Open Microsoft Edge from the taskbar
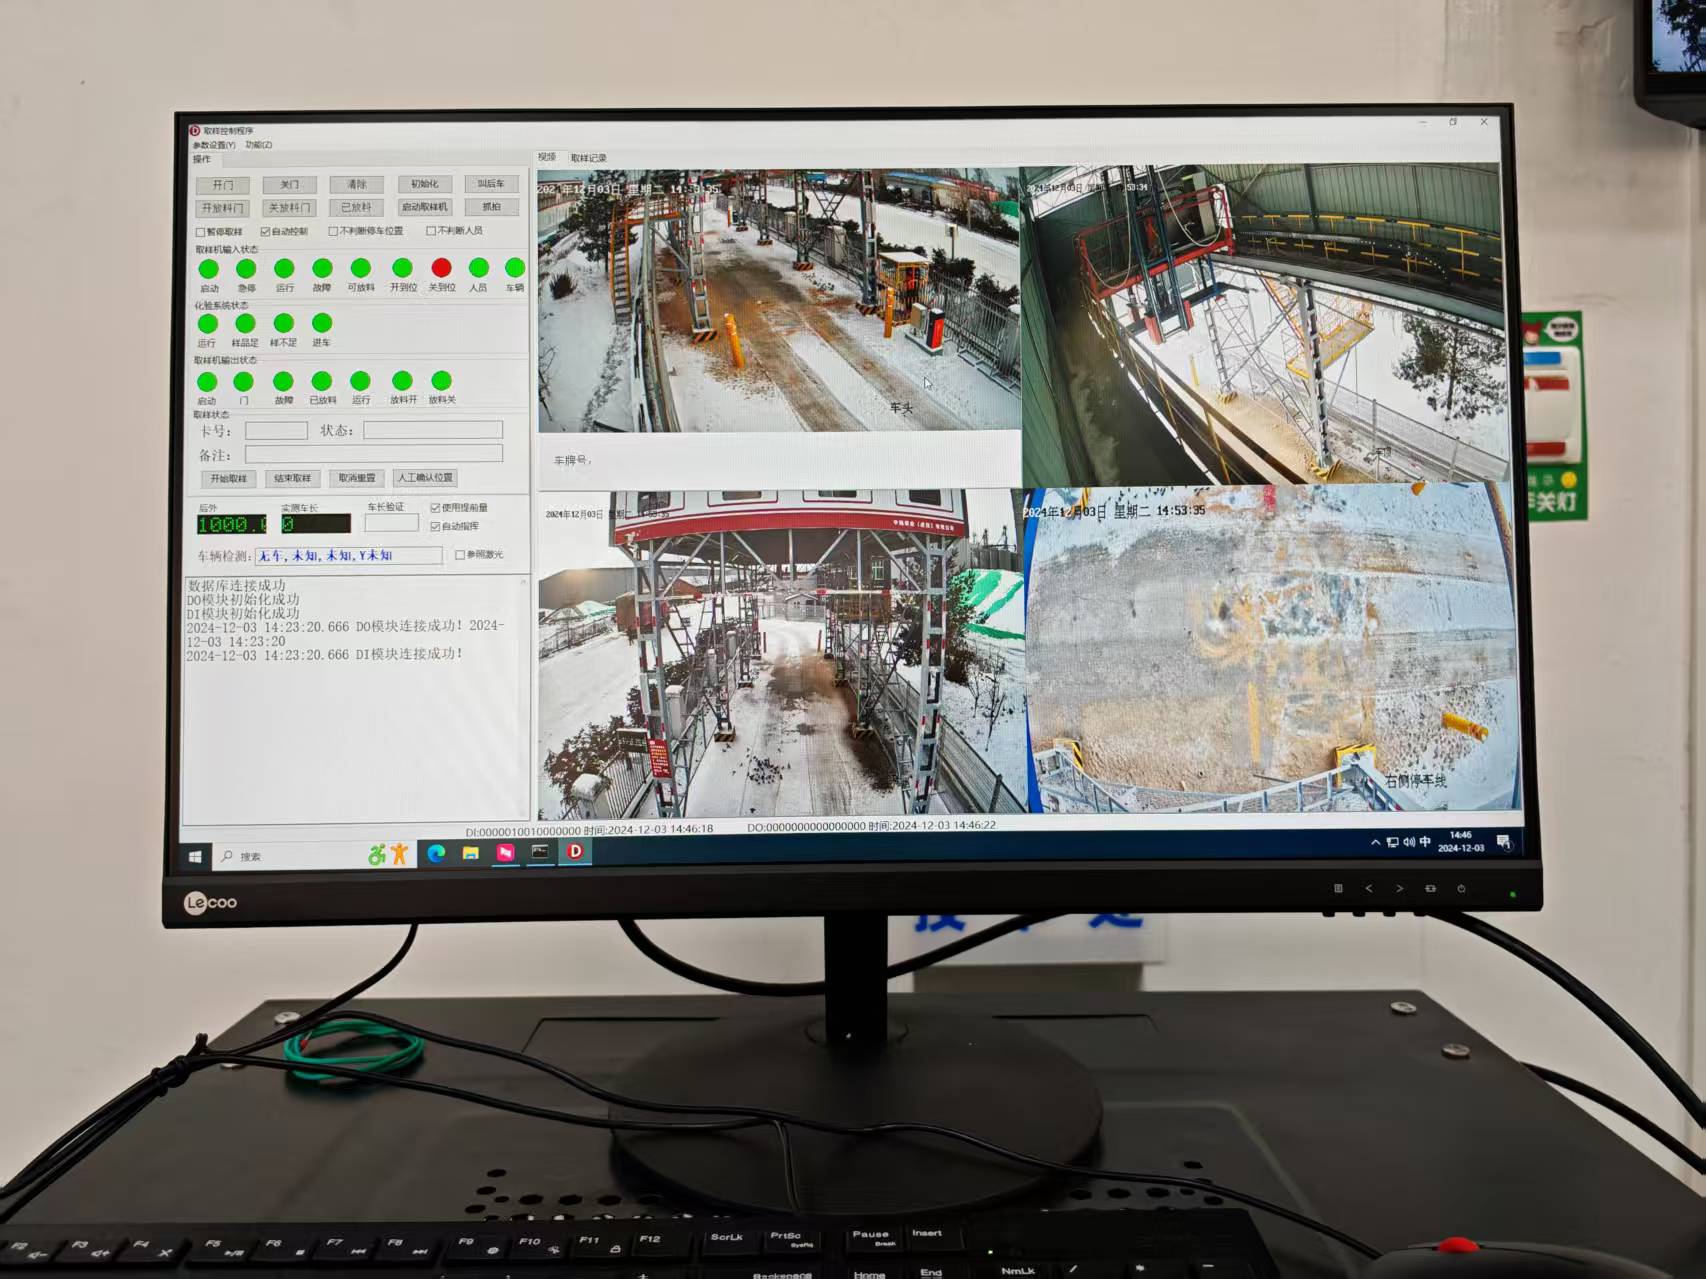Image resolution: width=1706 pixels, height=1279 pixels. coord(436,853)
